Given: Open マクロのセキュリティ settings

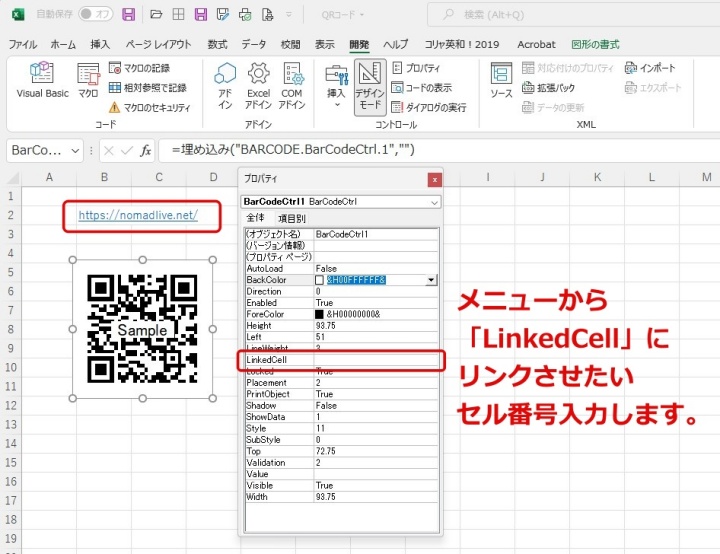Looking at the screenshot, I should click(x=150, y=107).
